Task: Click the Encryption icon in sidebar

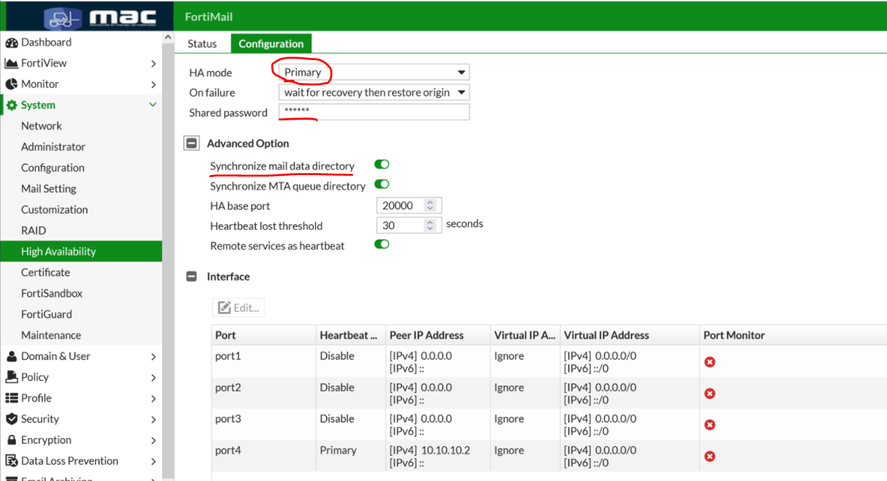Action: tap(12, 440)
